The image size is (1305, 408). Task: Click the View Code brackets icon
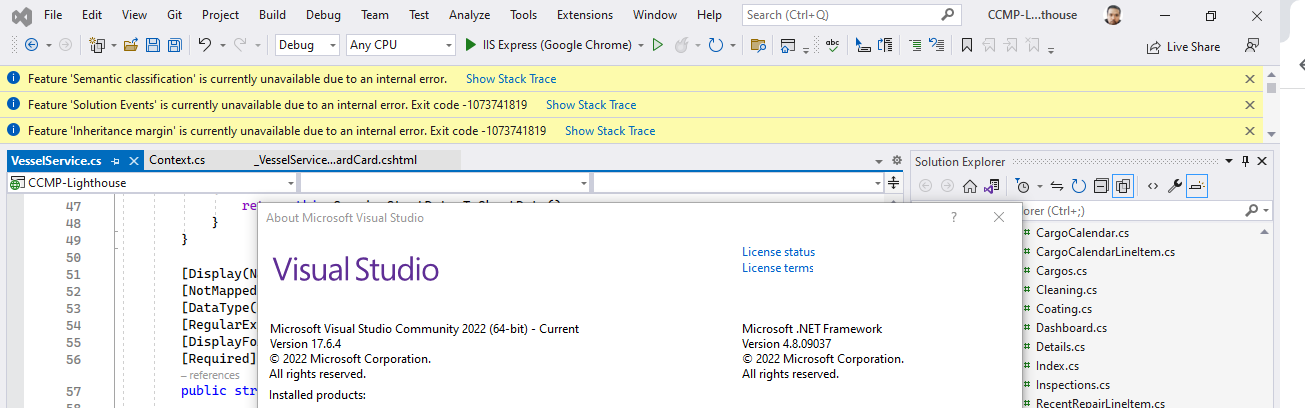(1152, 186)
